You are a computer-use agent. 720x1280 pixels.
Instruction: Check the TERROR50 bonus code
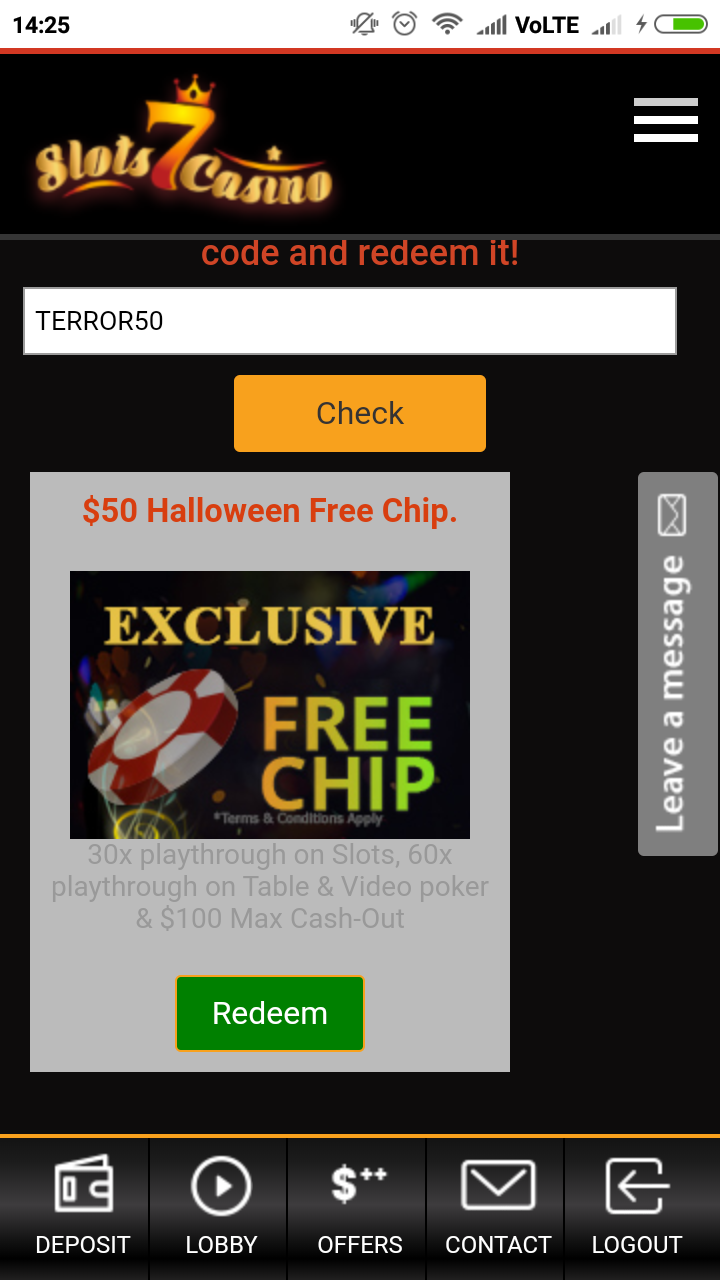[360, 413]
